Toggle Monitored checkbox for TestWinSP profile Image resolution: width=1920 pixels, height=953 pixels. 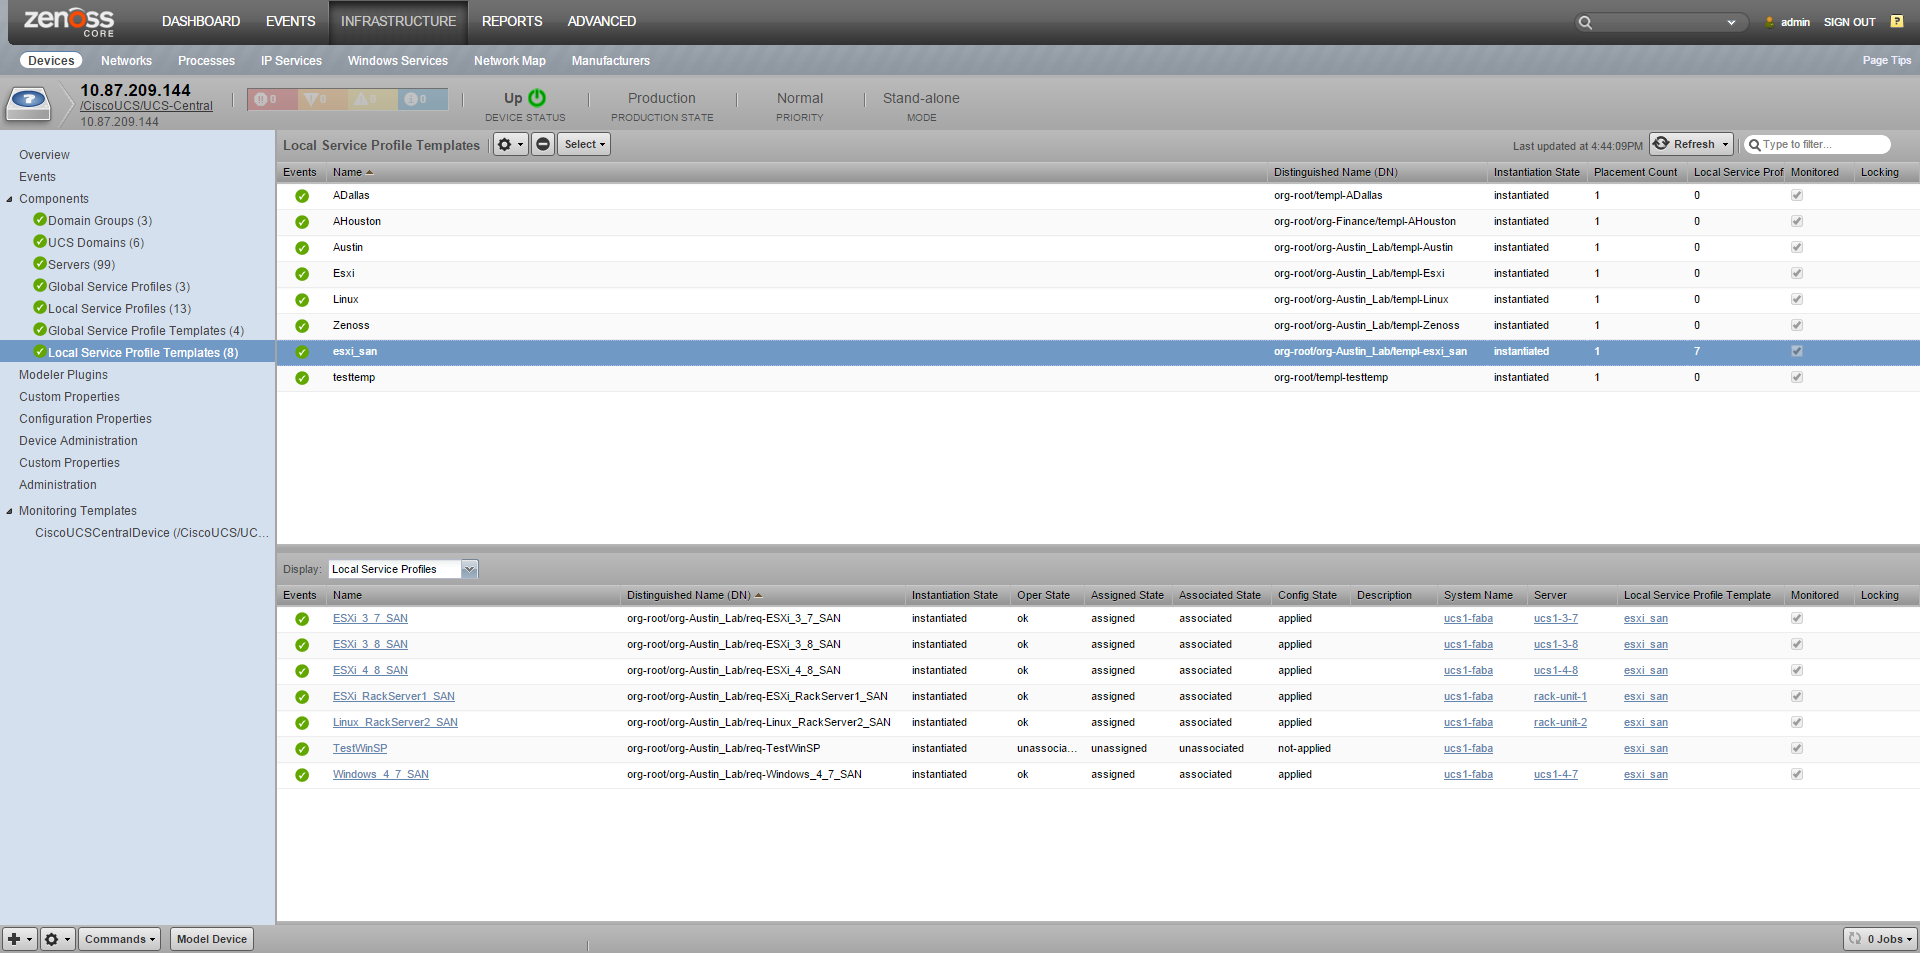1797,748
